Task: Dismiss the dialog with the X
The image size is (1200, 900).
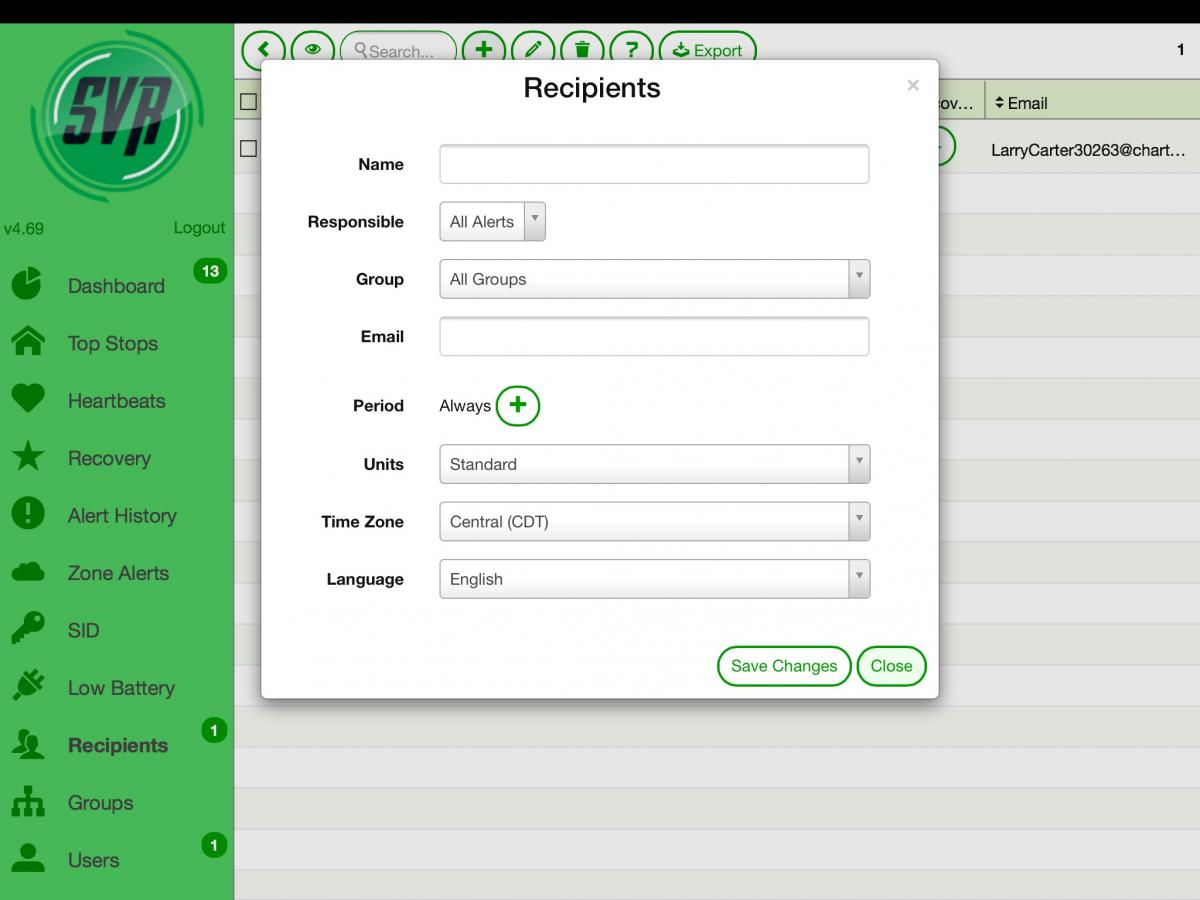Action: tap(912, 86)
